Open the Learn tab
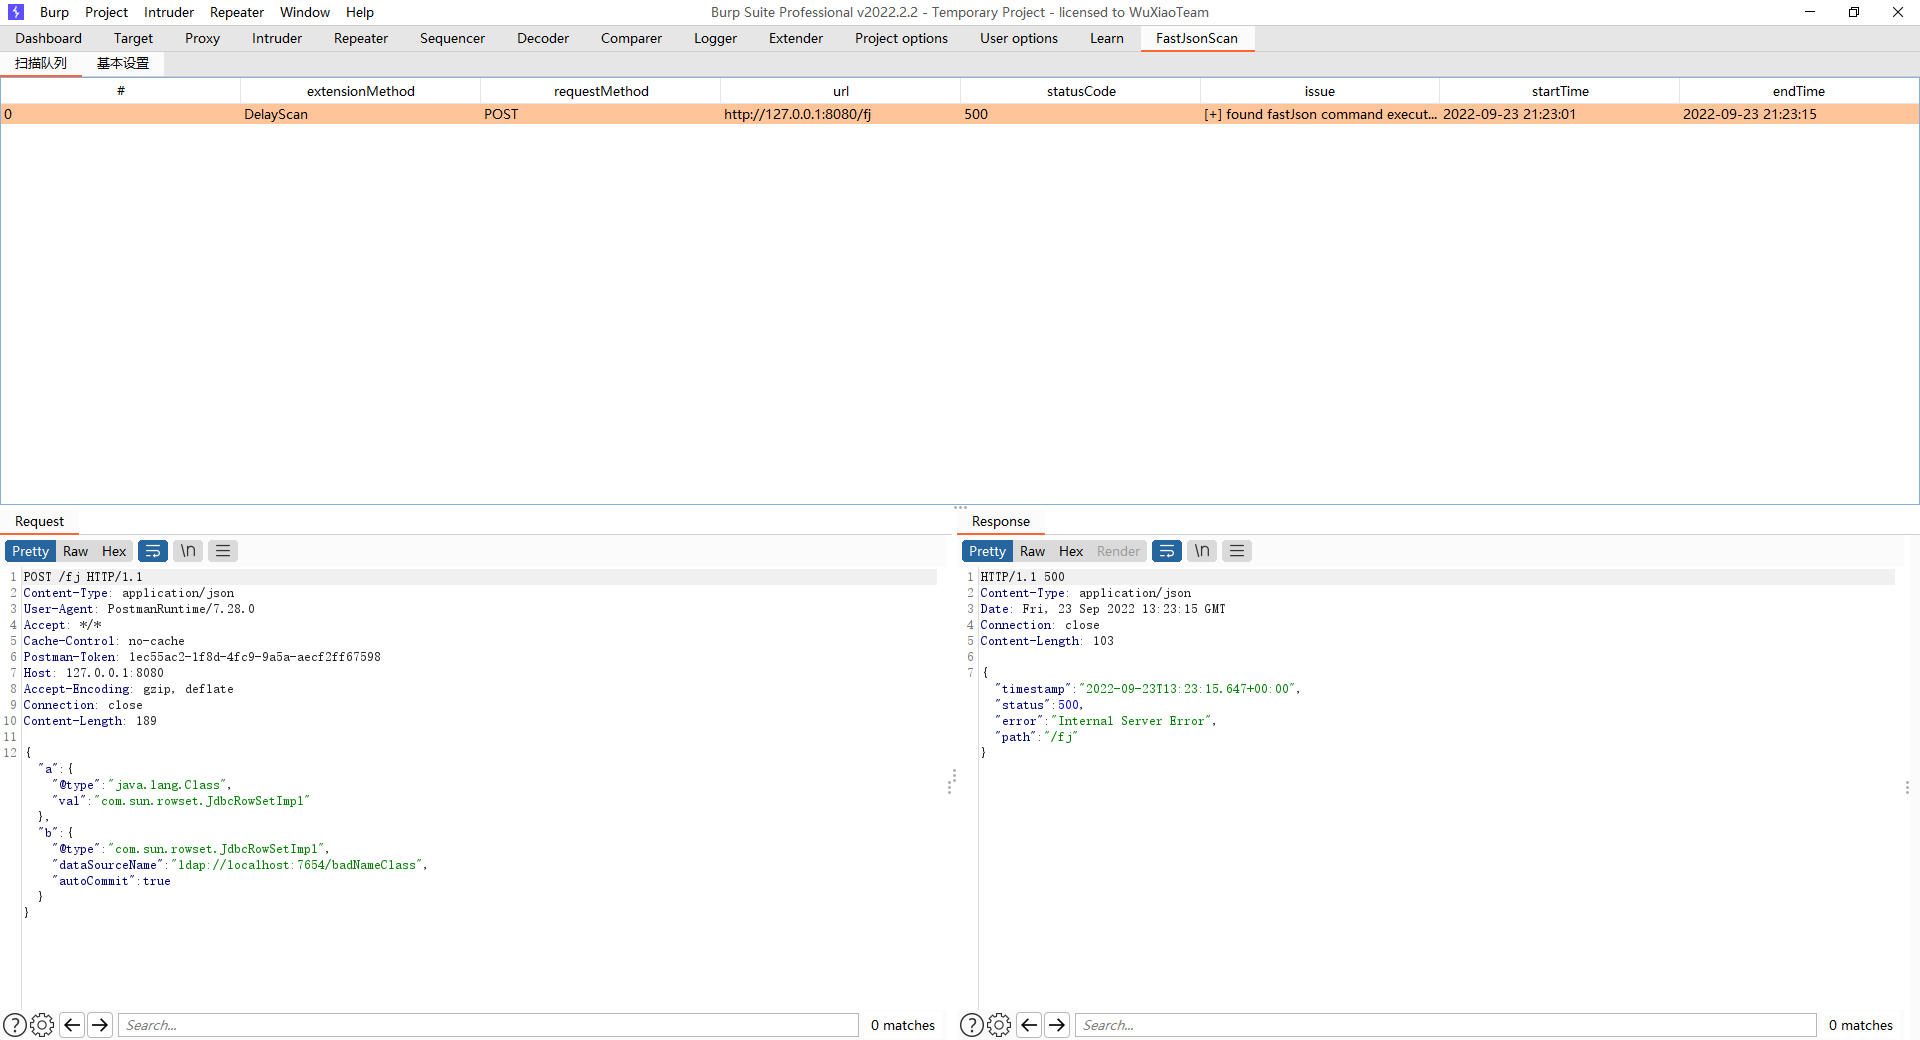Viewport: 1920px width, 1040px height. pos(1107,38)
